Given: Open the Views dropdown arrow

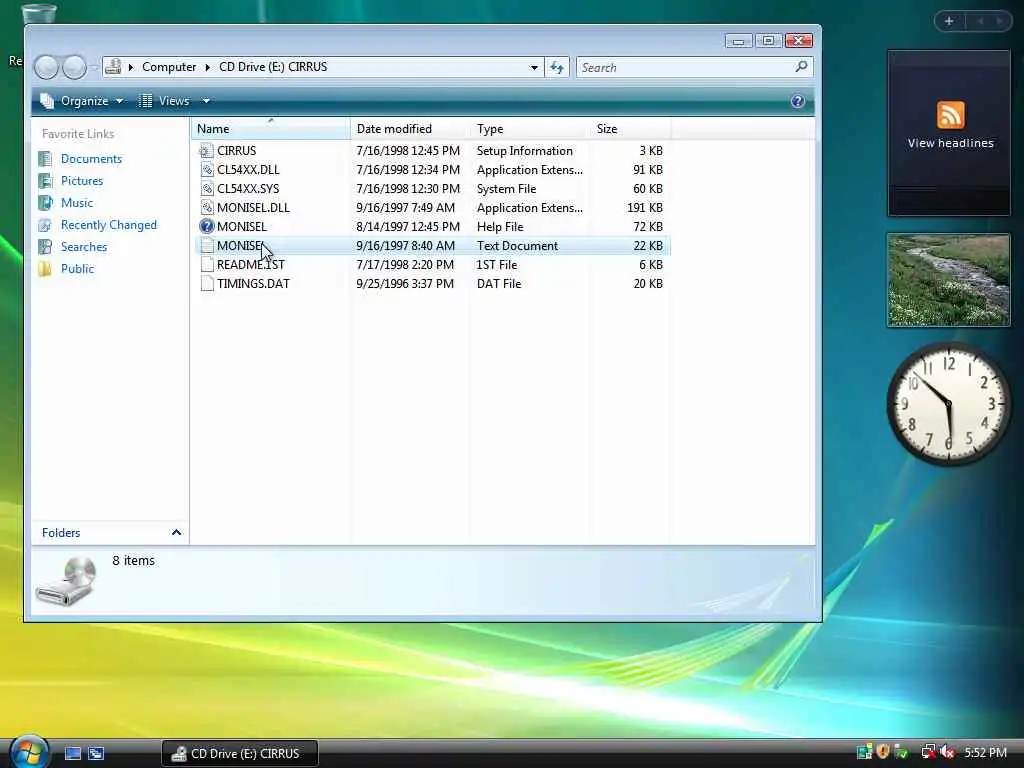Looking at the screenshot, I should point(206,101).
